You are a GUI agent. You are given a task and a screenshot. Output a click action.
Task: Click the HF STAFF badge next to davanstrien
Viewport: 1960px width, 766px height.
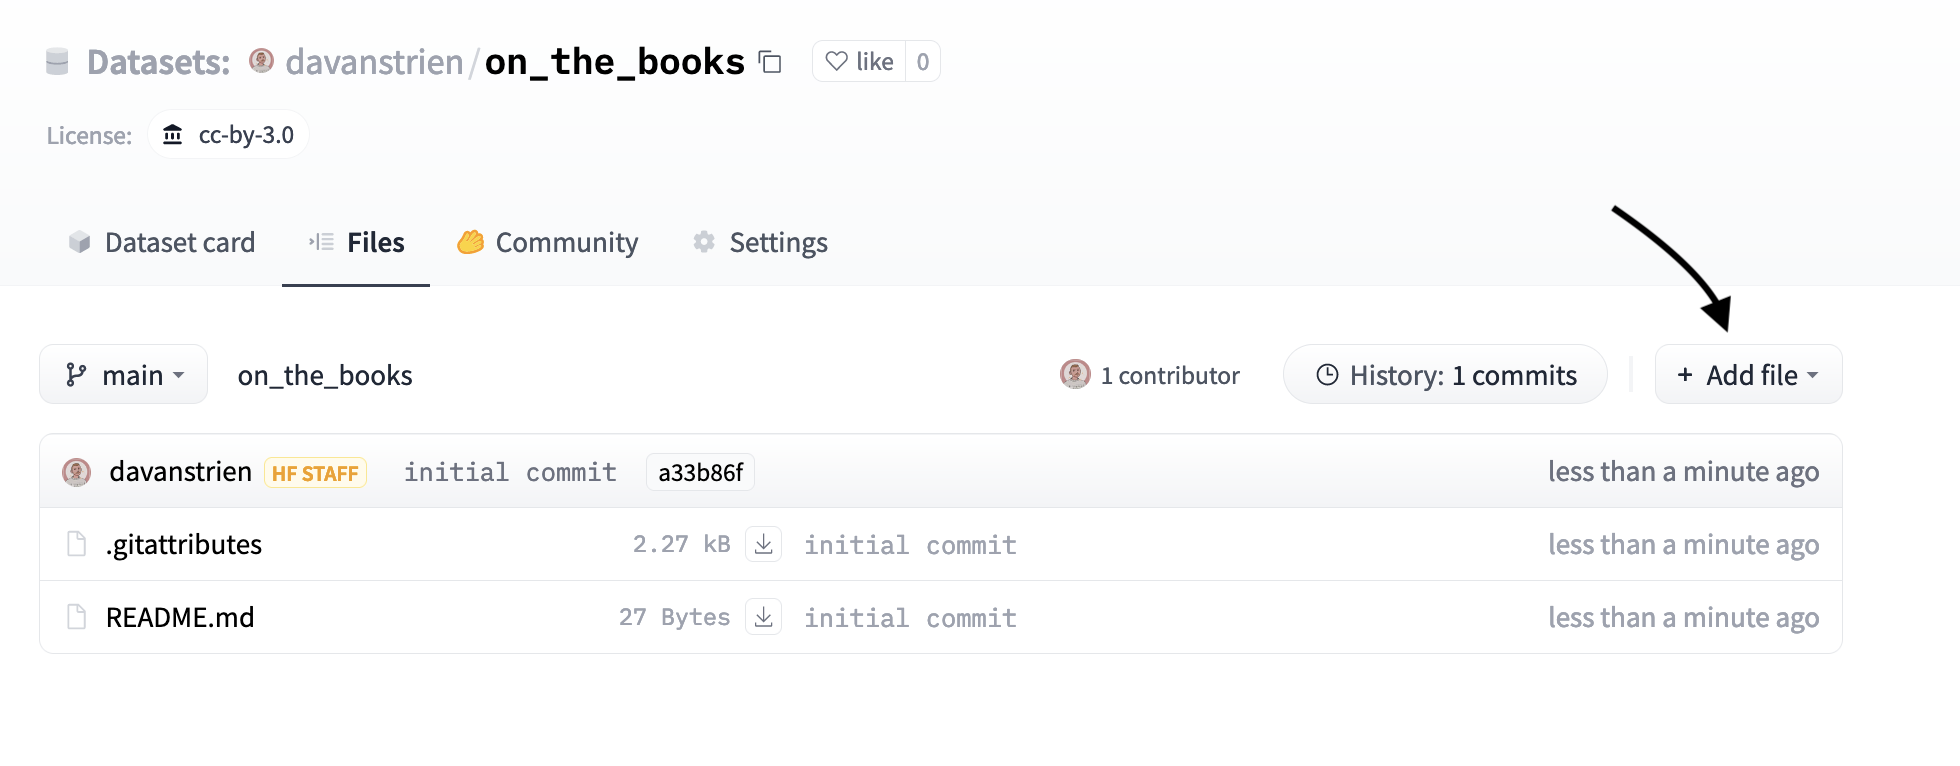(x=315, y=472)
